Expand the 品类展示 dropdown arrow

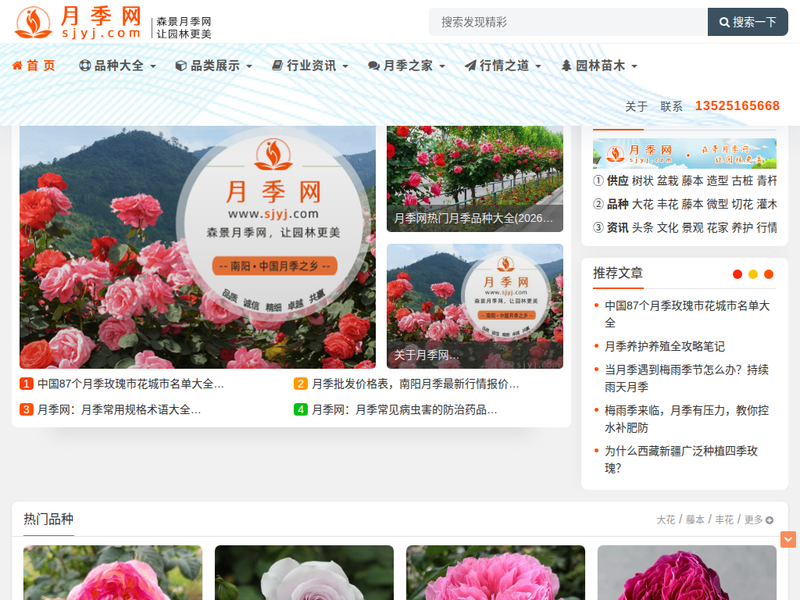click(249, 66)
